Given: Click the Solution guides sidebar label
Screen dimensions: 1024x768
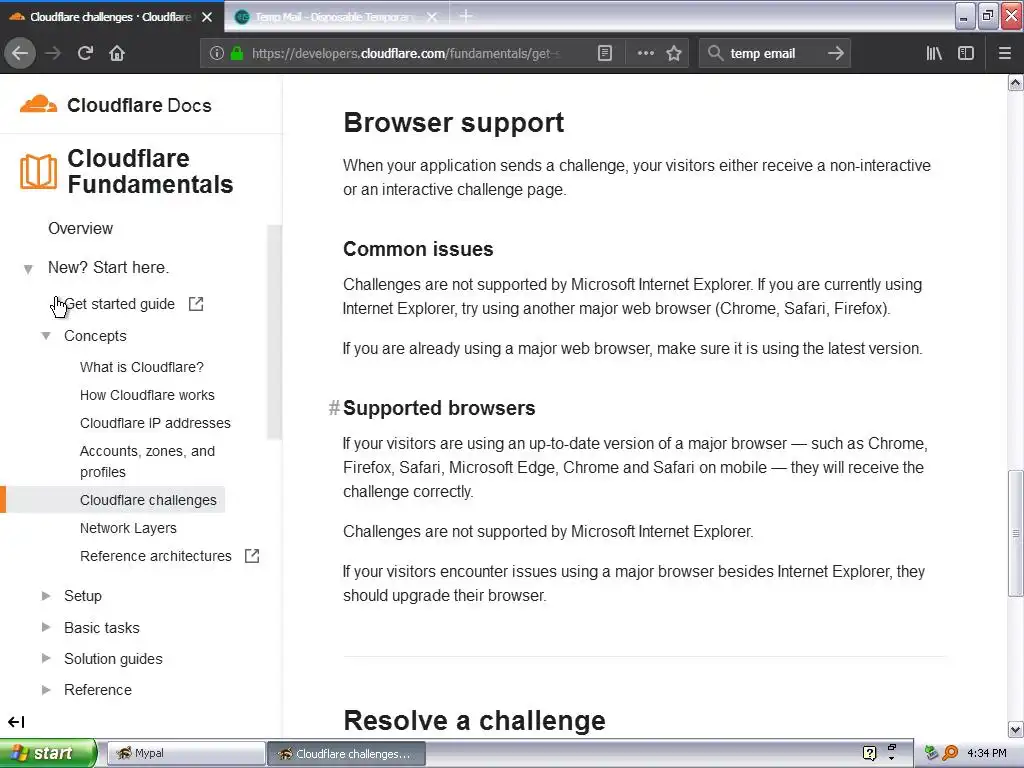Looking at the screenshot, I should [x=113, y=658].
